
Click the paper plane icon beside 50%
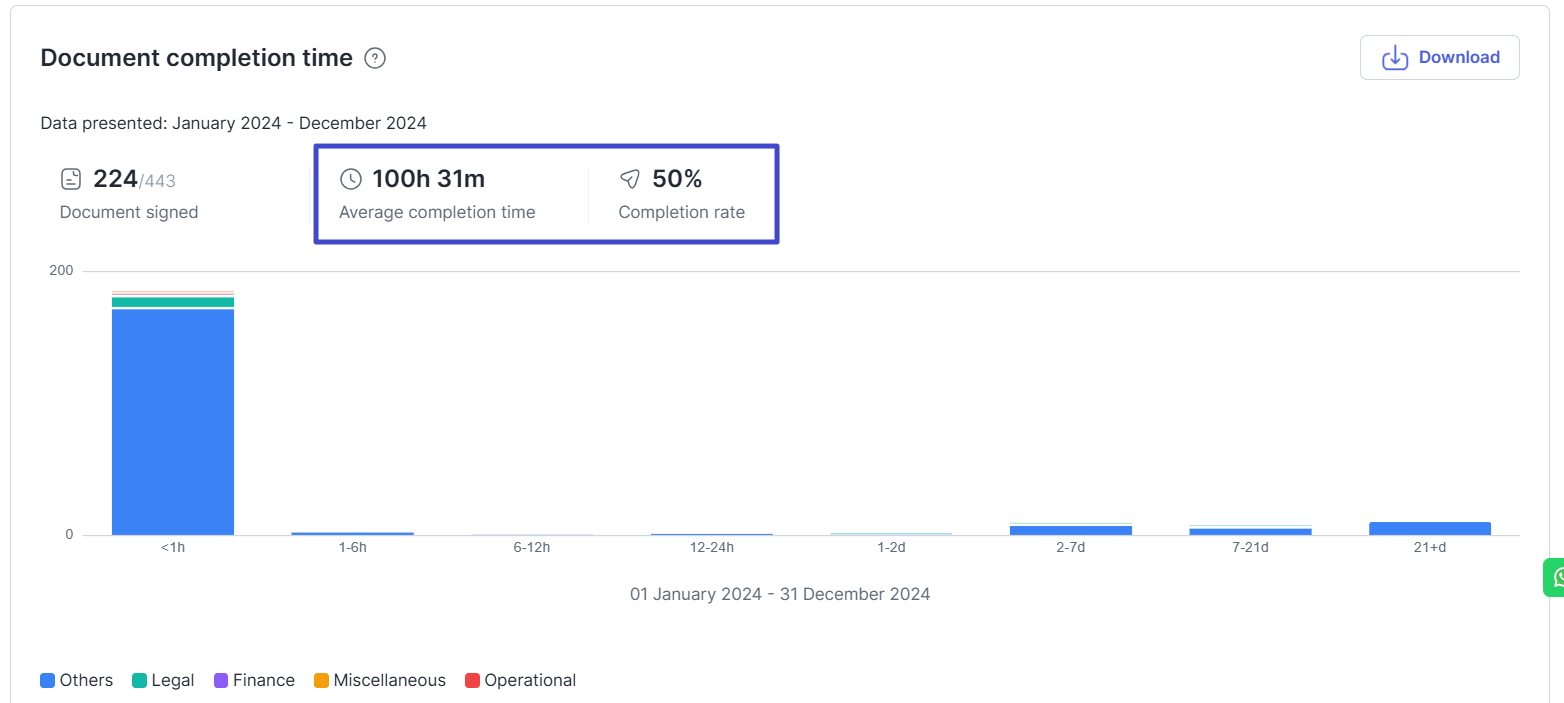tap(629, 179)
